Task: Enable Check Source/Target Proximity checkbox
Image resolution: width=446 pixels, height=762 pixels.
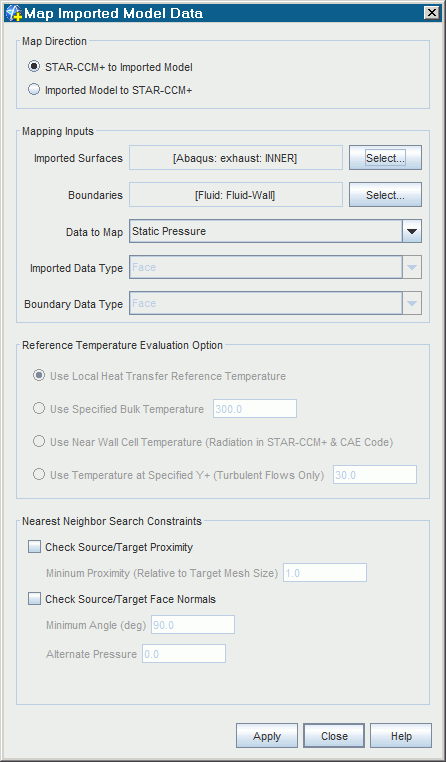Action: pos(34,547)
